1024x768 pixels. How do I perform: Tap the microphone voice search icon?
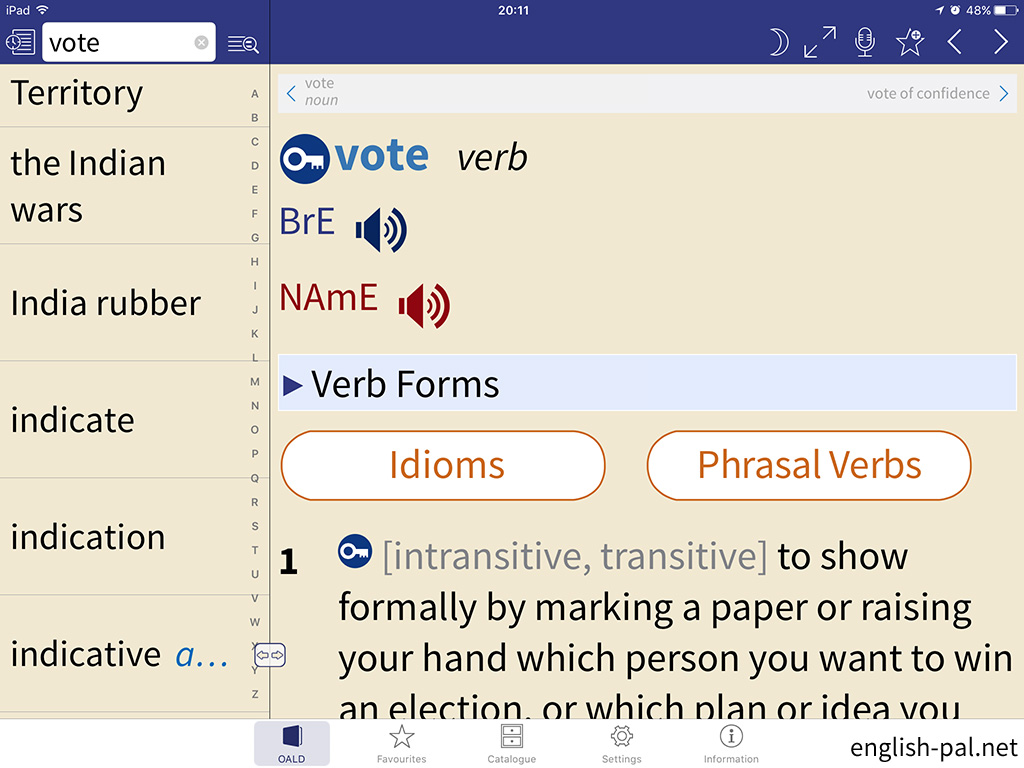click(x=865, y=42)
